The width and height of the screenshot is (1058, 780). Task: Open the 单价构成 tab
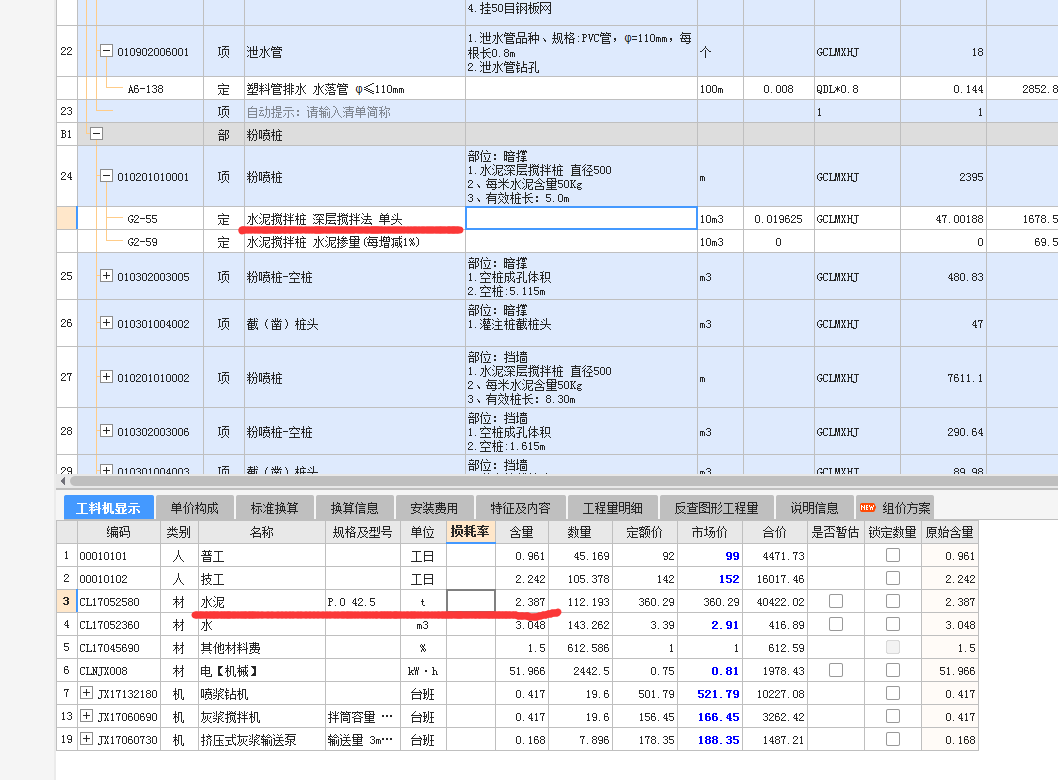point(194,508)
